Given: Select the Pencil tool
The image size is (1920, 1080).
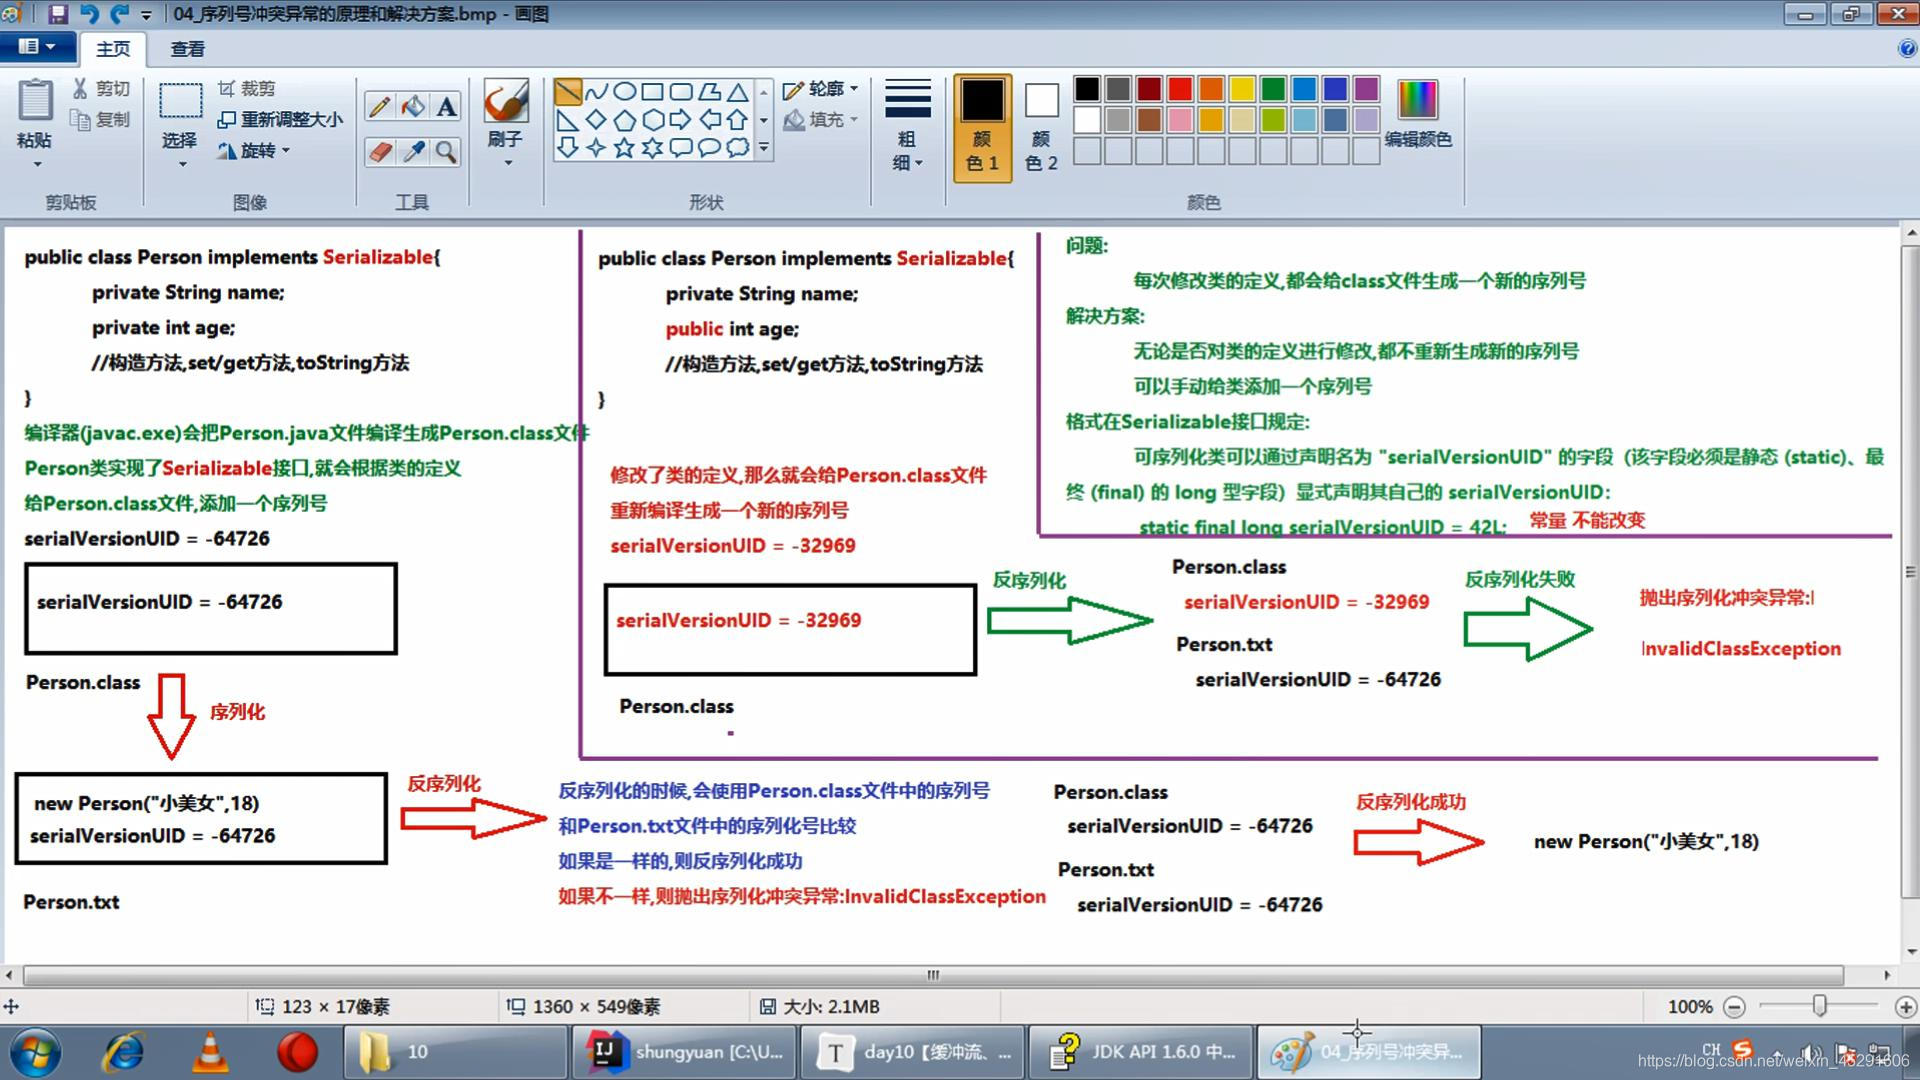Looking at the screenshot, I should 379,107.
